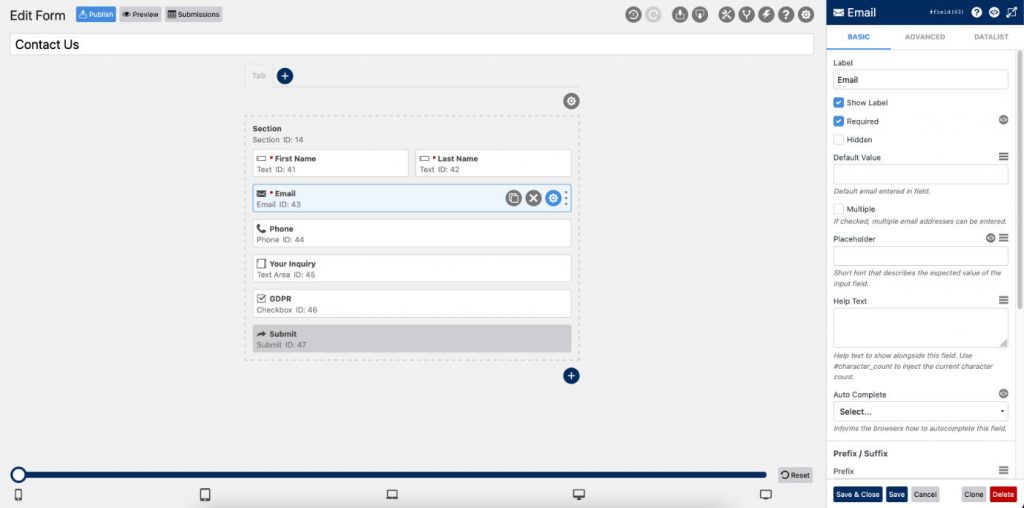Viewport: 1024px width, 508px height.
Task: Uncheck the Show Label checkbox
Action: pyautogui.click(x=839, y=102)
